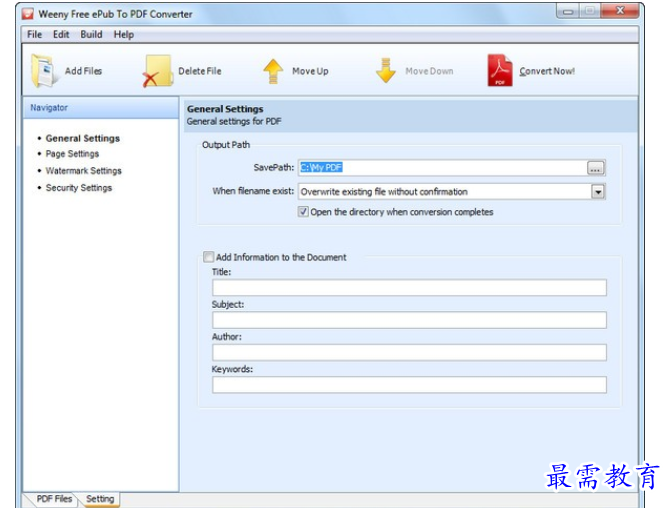Switch to the Setting tab
Viewport: 668px width, 508px height.
(x=100, y=499)
